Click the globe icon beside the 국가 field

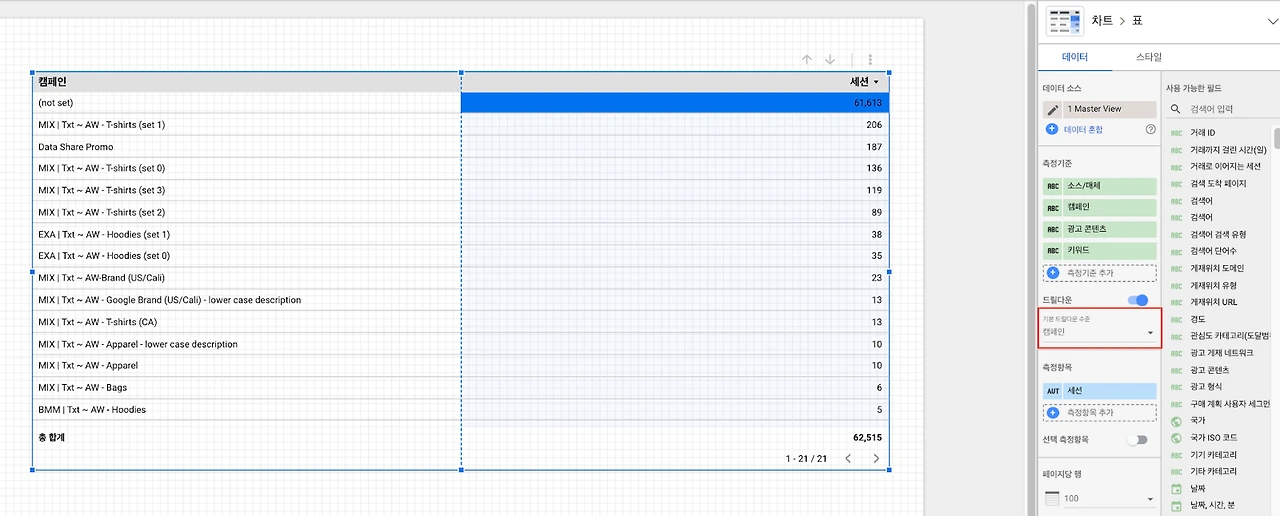point(1176,421)
